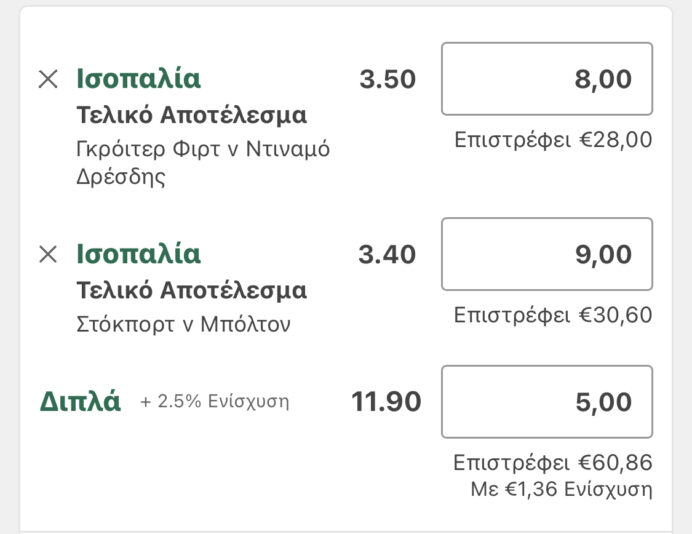
Task: Click Τελικό Αποτέλεσμα under the first Ισοπαλία
Action: pyautogui.click(x=191, y=115)
